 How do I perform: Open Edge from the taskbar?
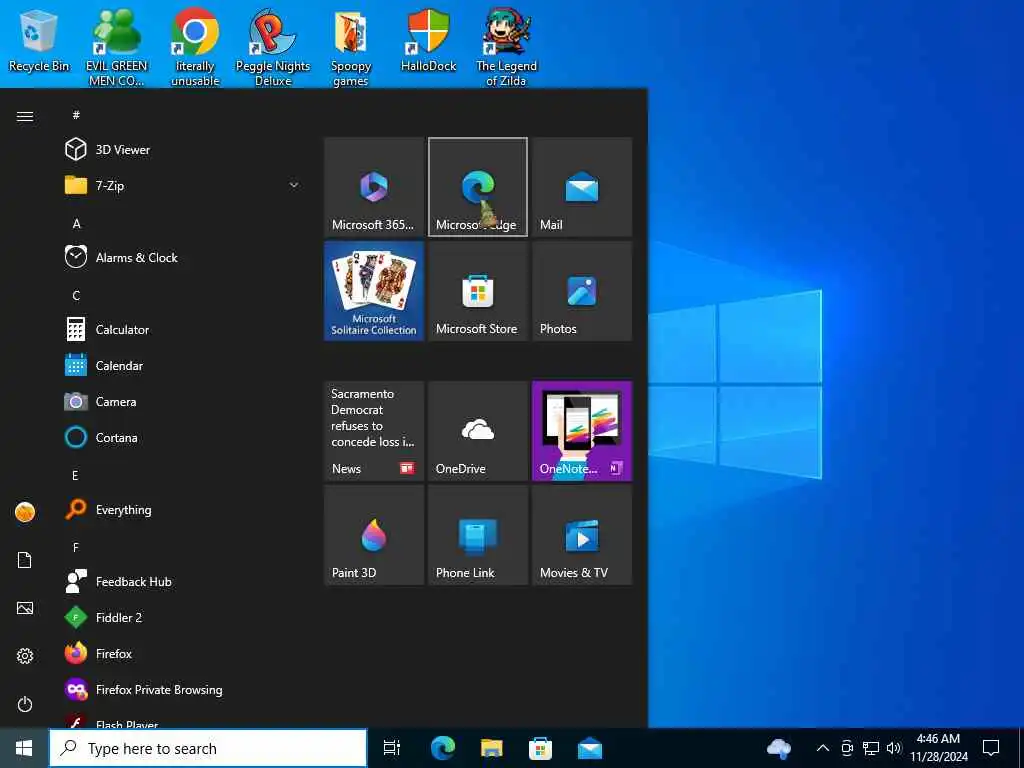pyautogui.click(x=442, y=748)
